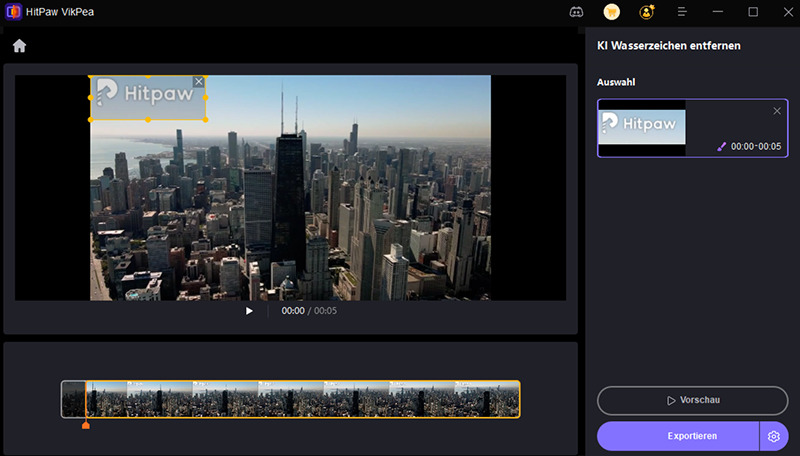This screenshot has height=456, width=800.
Task: Click the HitPaw VikPea app logo
Action: 13,12
